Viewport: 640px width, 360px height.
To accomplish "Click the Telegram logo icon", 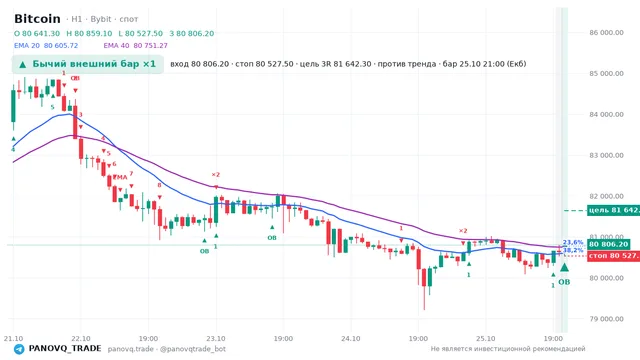I will (x=19, y=349).
